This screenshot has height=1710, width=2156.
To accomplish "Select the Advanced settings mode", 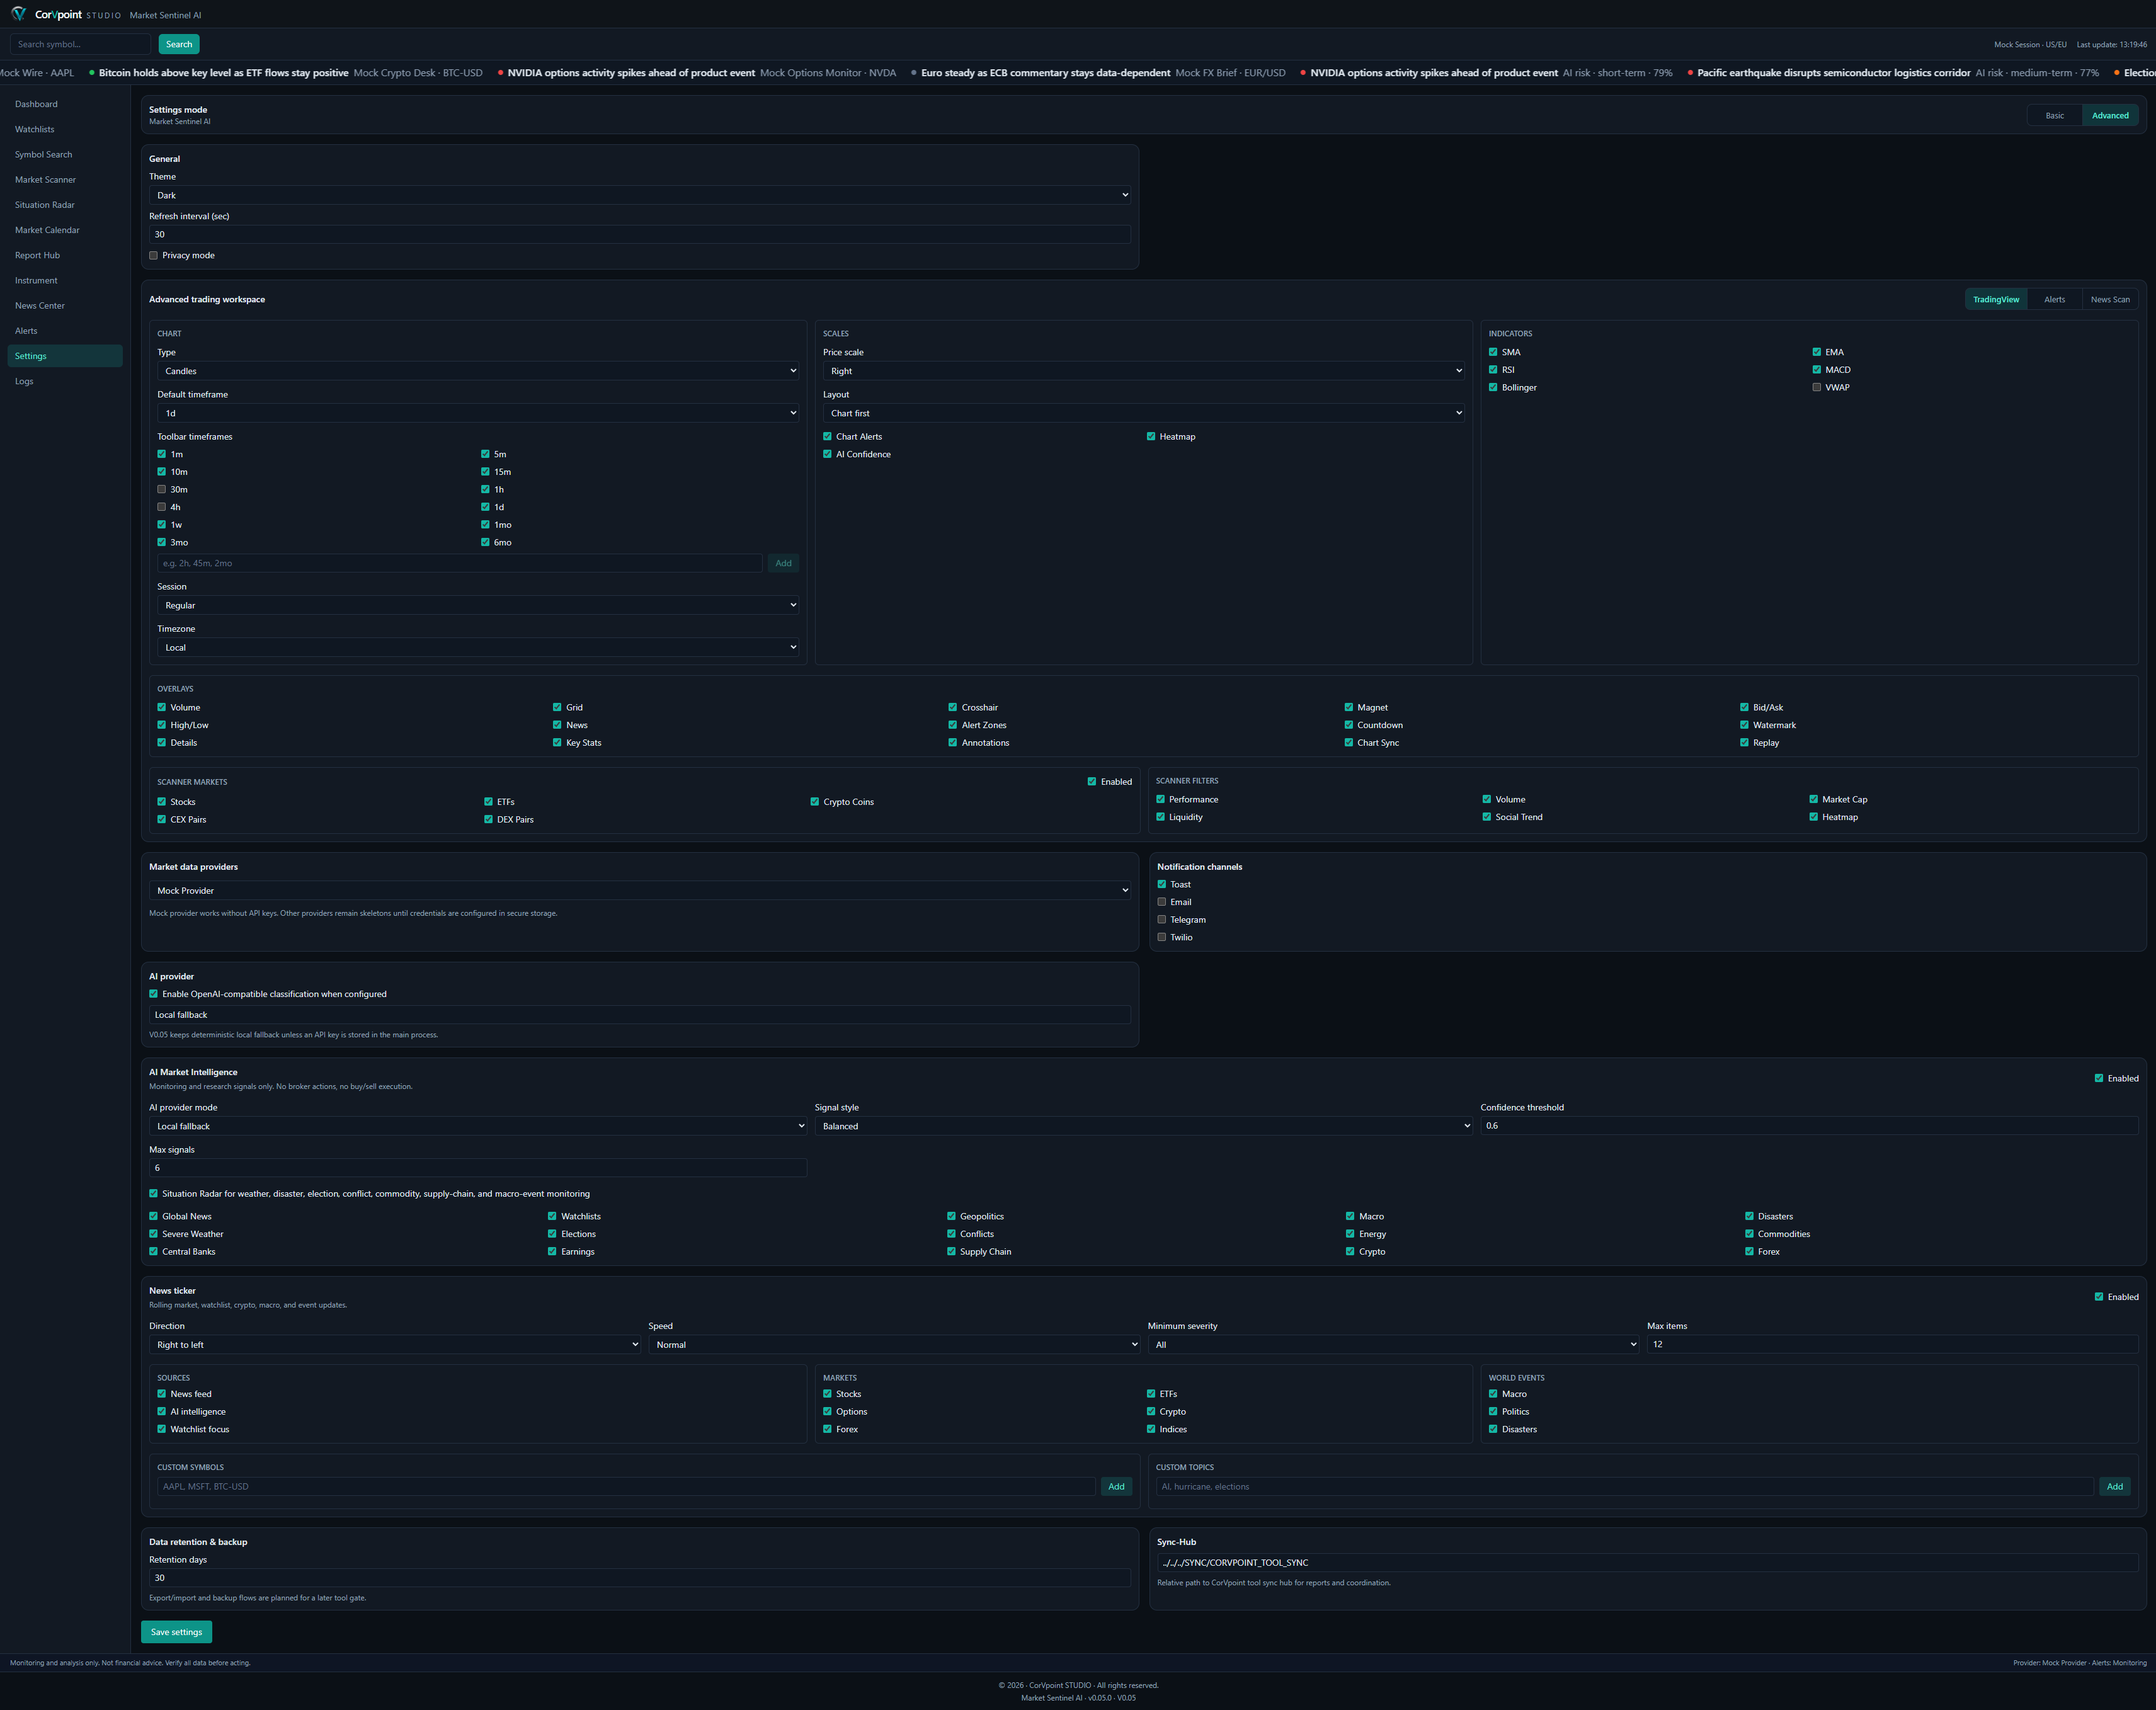I will [2110, 115].
